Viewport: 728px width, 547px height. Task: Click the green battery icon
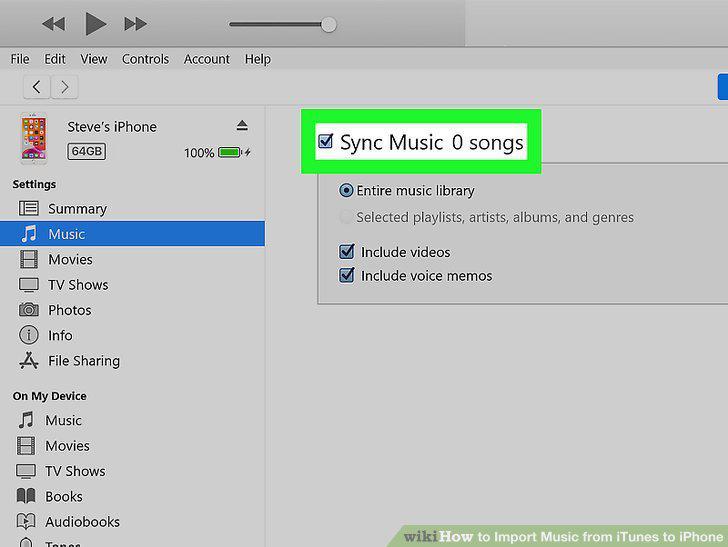pyautogui.click(x=230, y=152)
